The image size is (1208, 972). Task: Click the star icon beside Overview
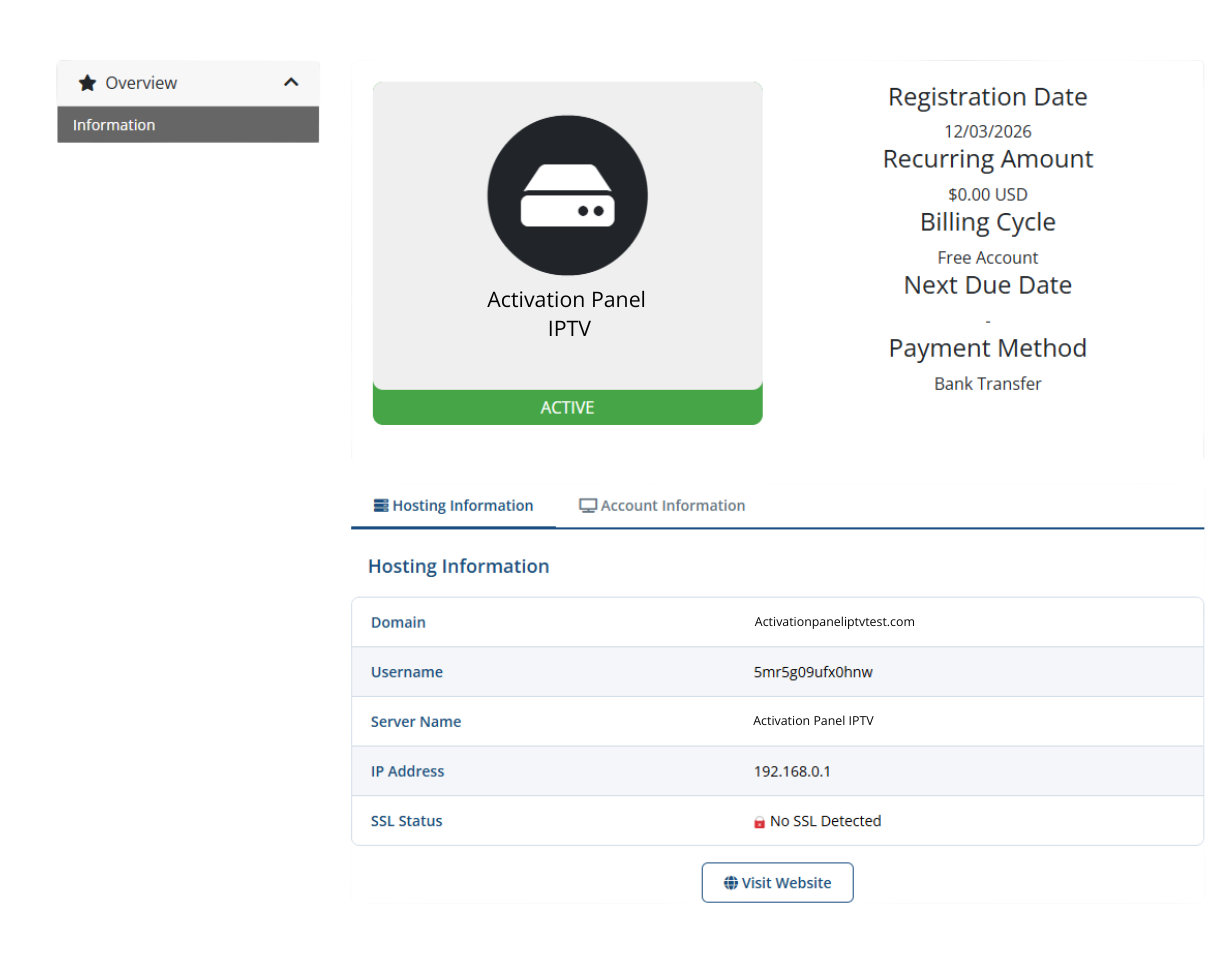pyautogui.click(x=88, y=83)
